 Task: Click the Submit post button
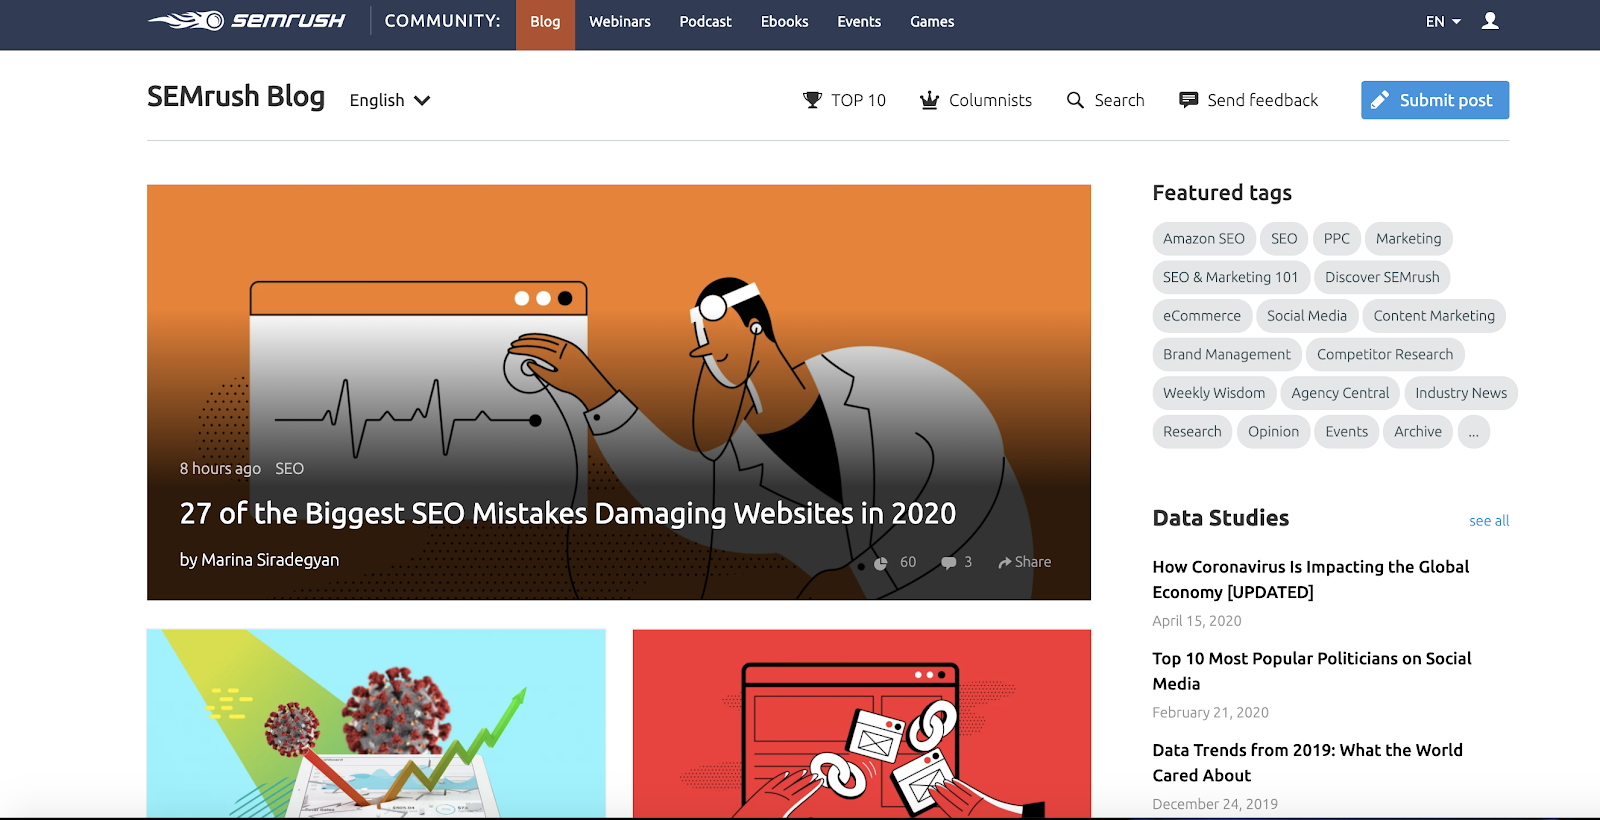pyautogui.click(x=1435, y=100)
